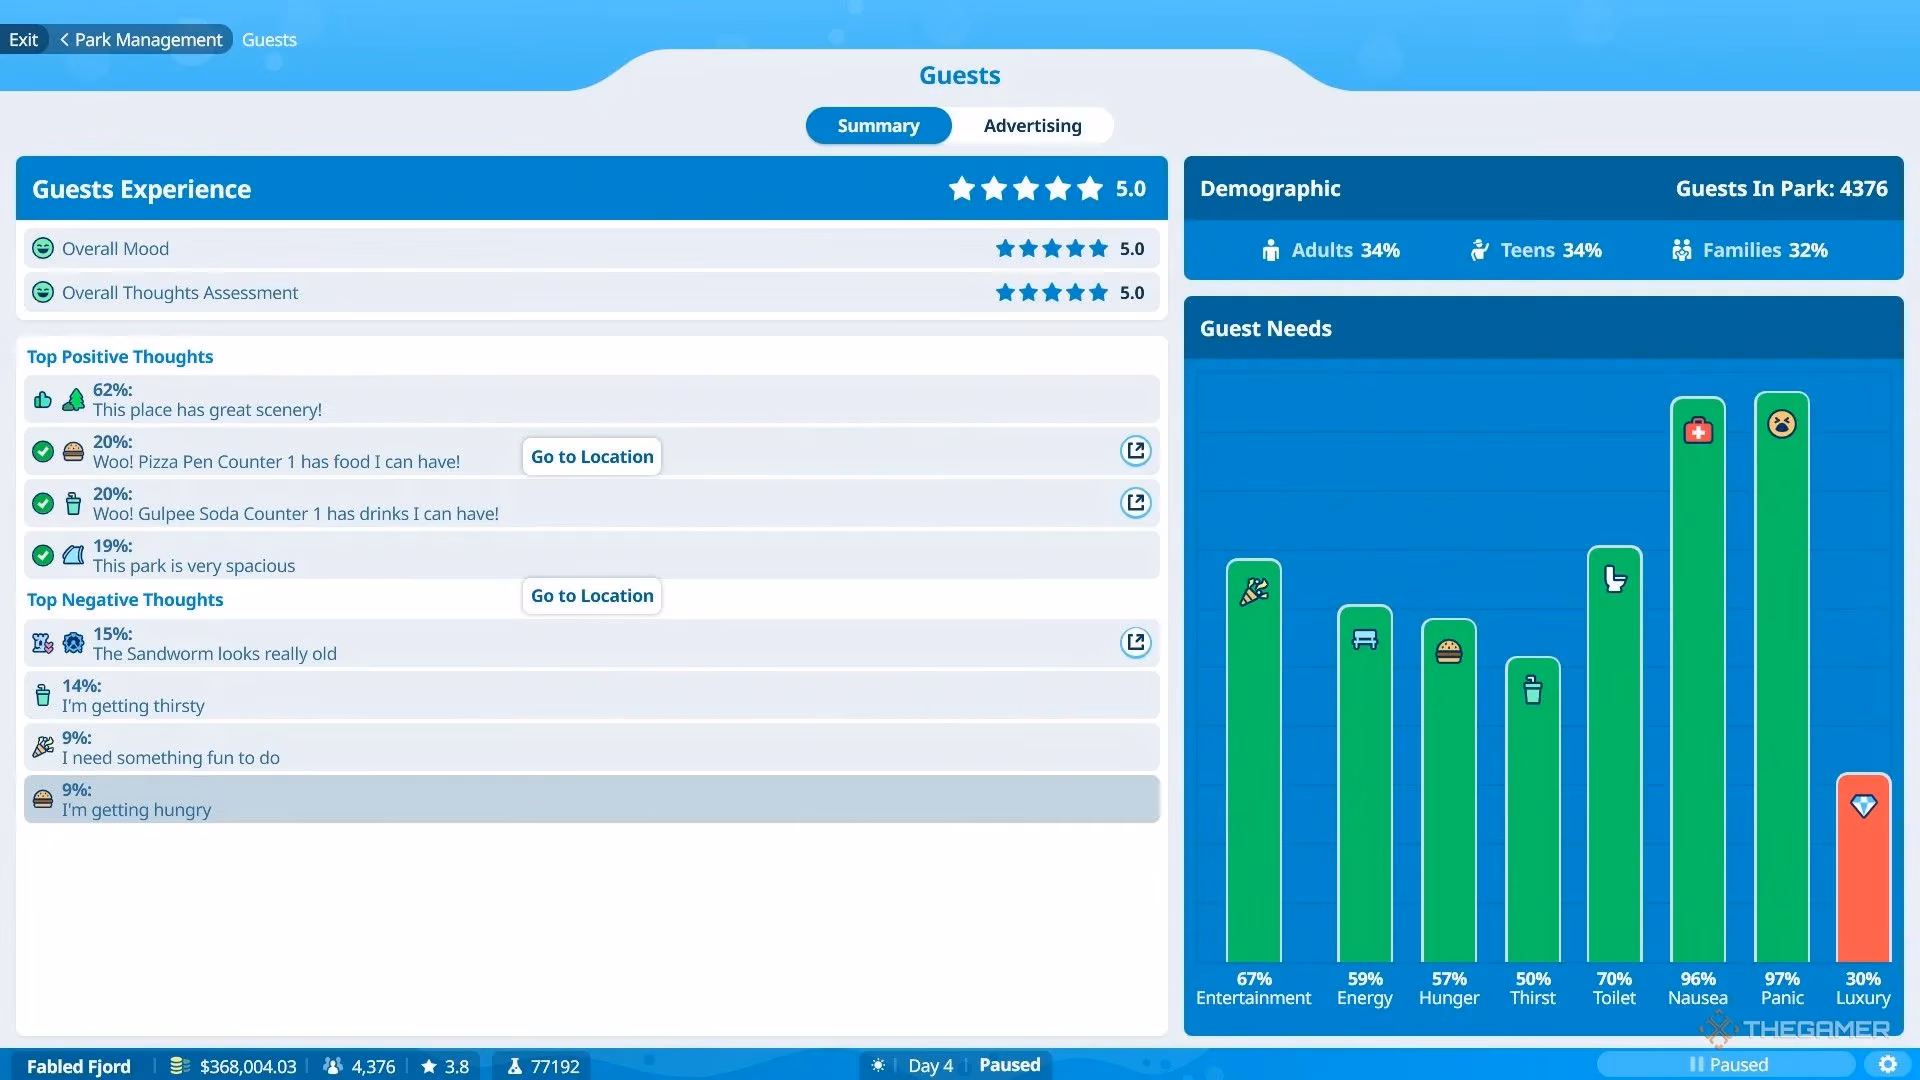Click the Toilet icon on bar
Viewport: 1920px width, 1080px height.
coord(1614,579)
